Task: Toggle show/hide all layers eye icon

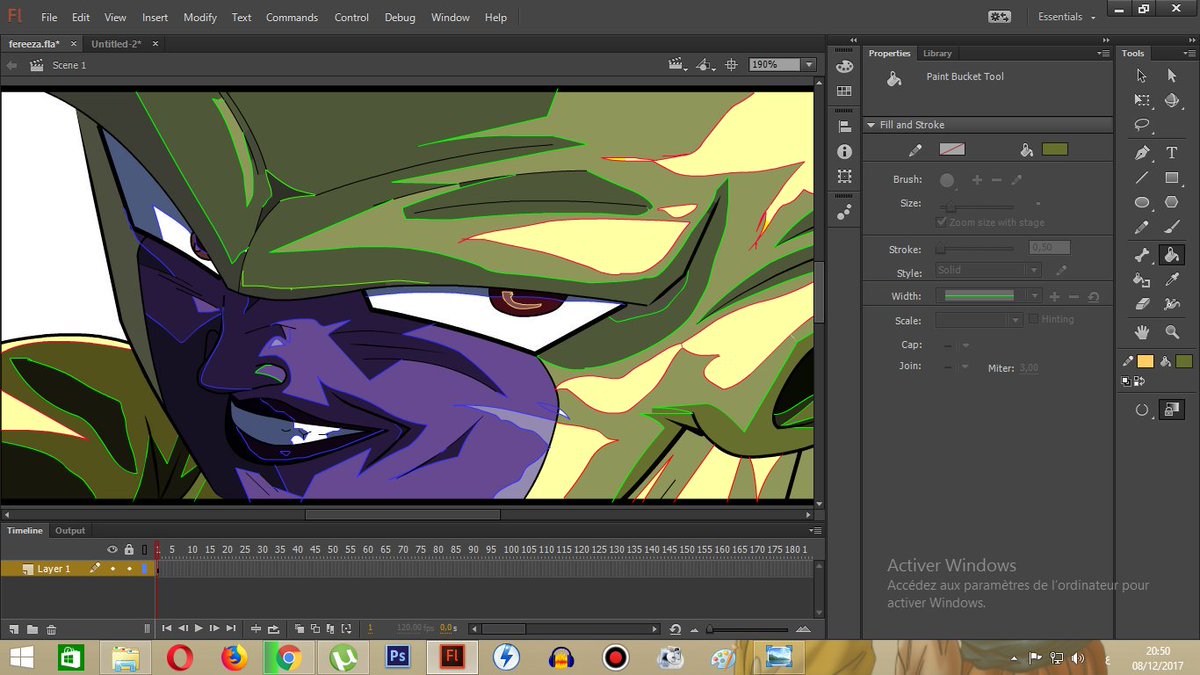Action: point(112,550)
